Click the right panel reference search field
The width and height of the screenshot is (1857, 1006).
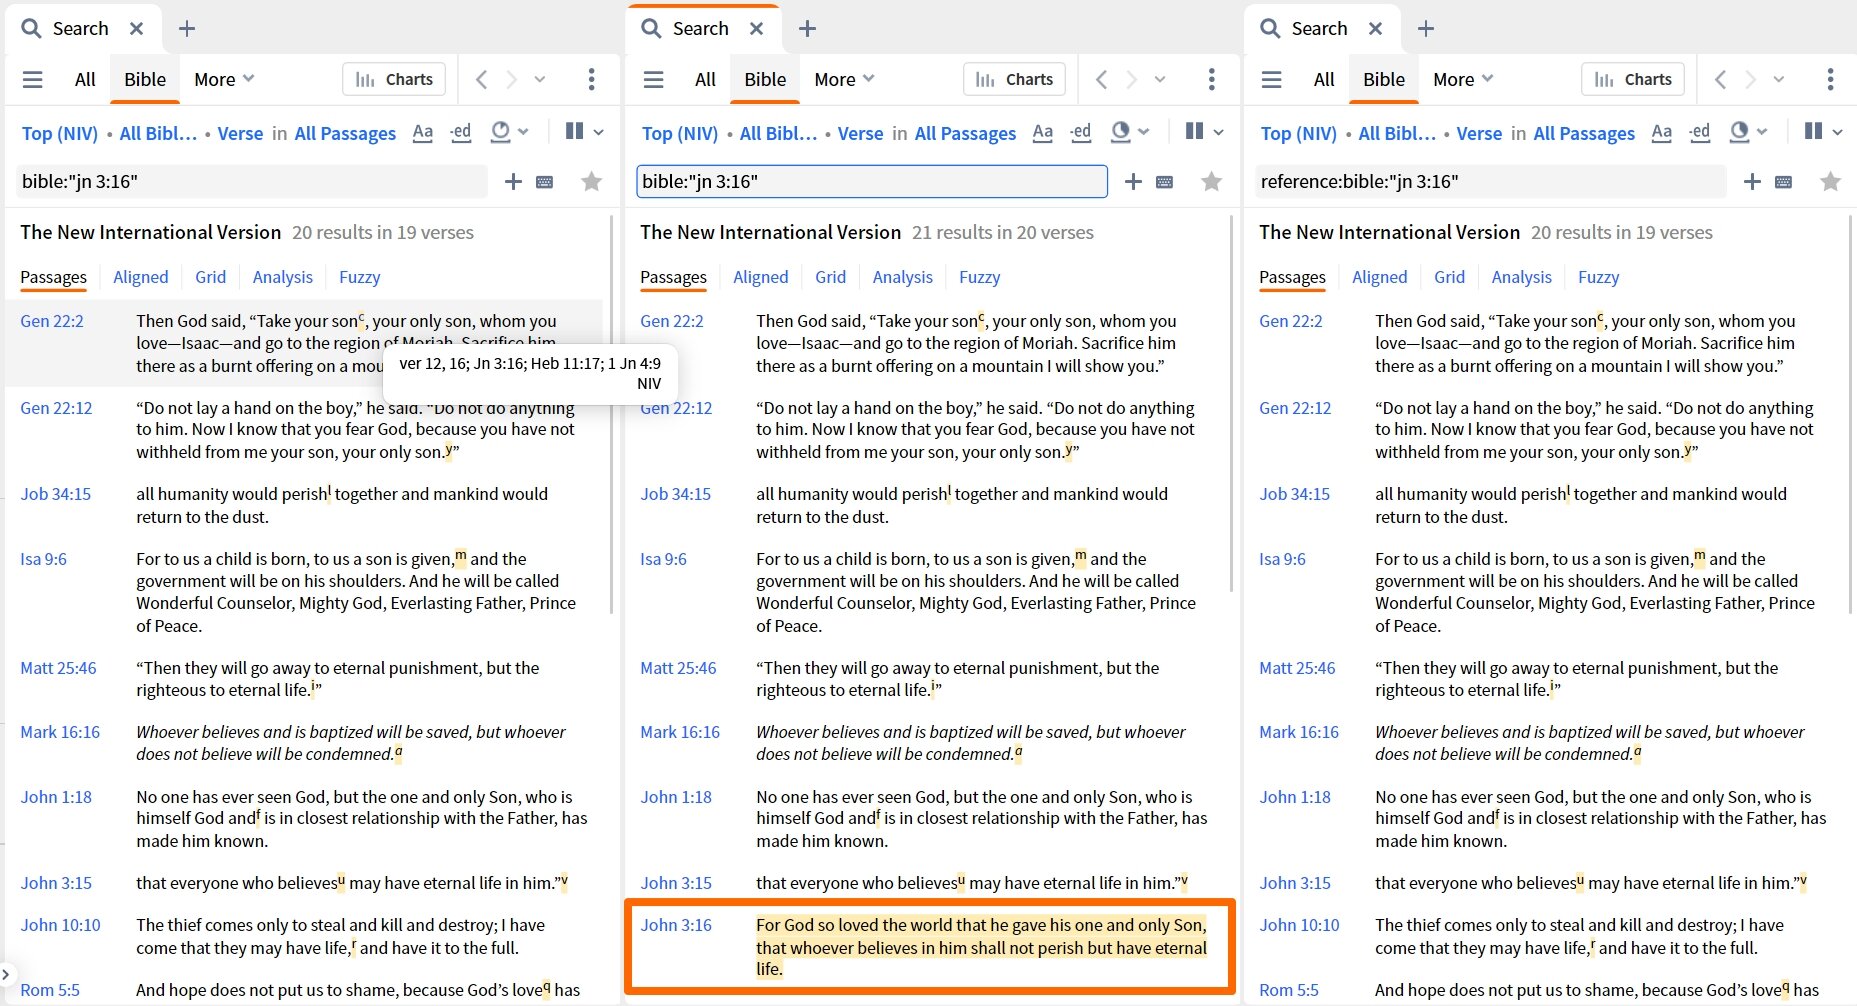1491,181
